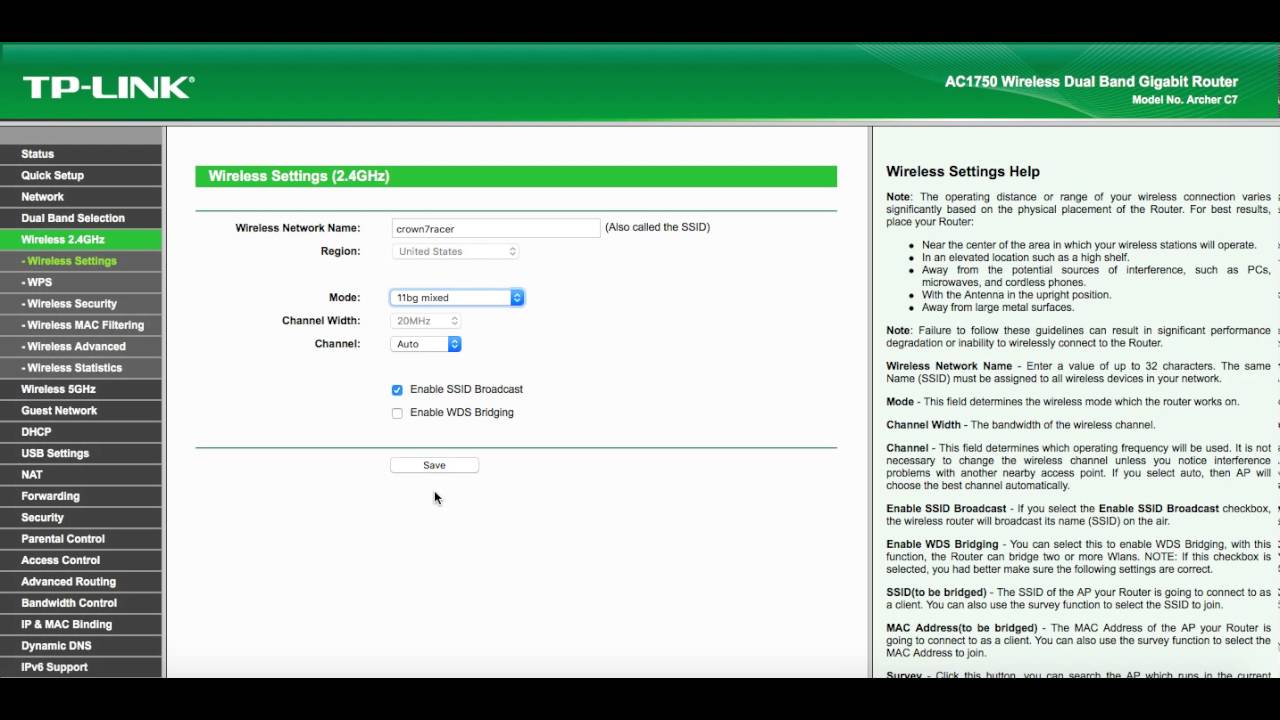Click the 'Region:' field label
Viewport: 1280px width, 720px height.
click(x=341, y=251)
